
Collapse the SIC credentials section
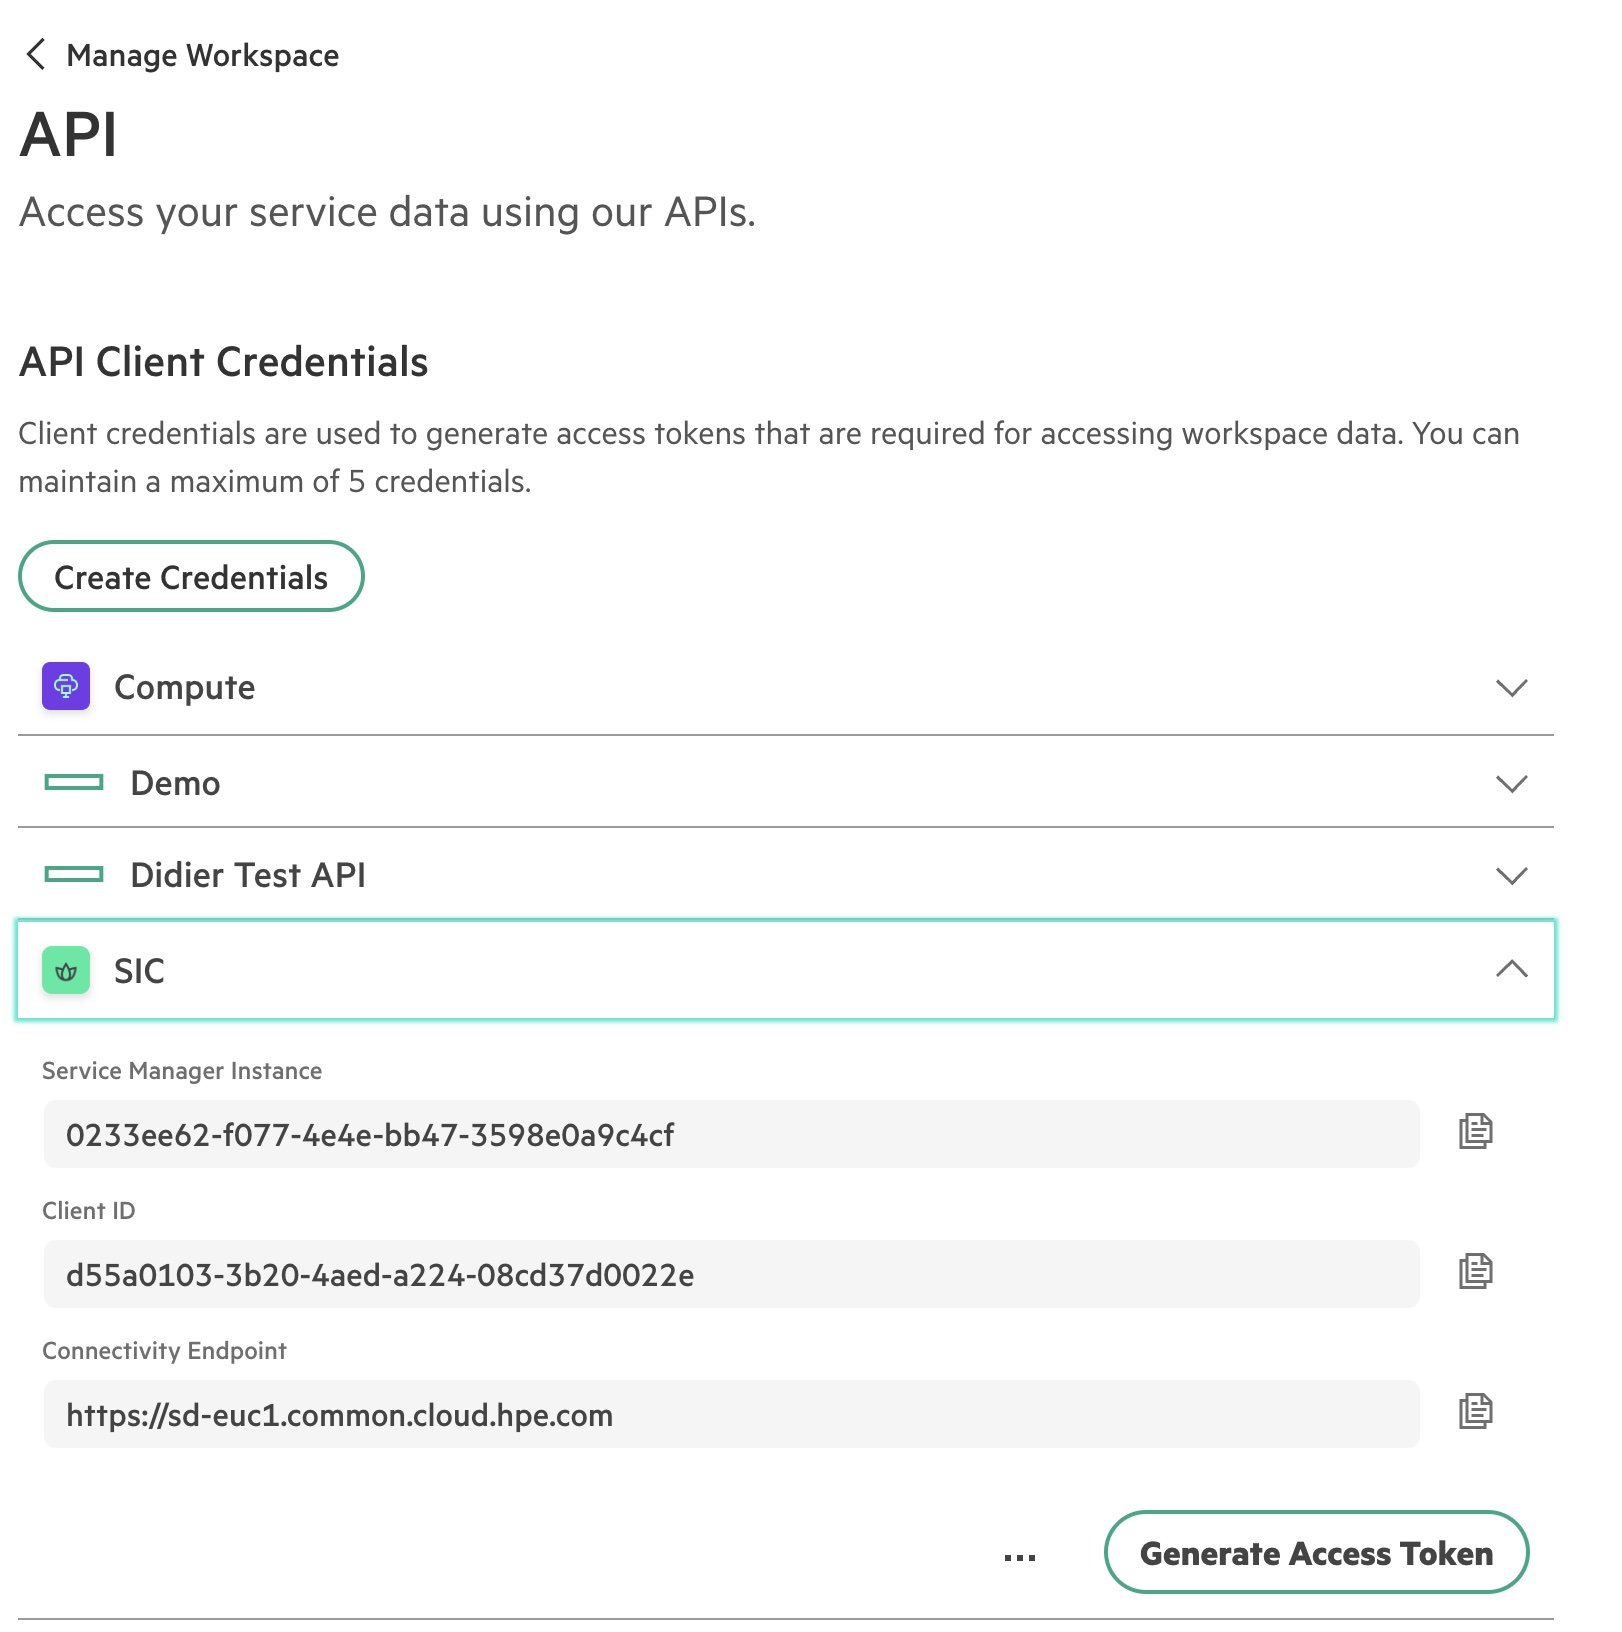point(1511,968)
